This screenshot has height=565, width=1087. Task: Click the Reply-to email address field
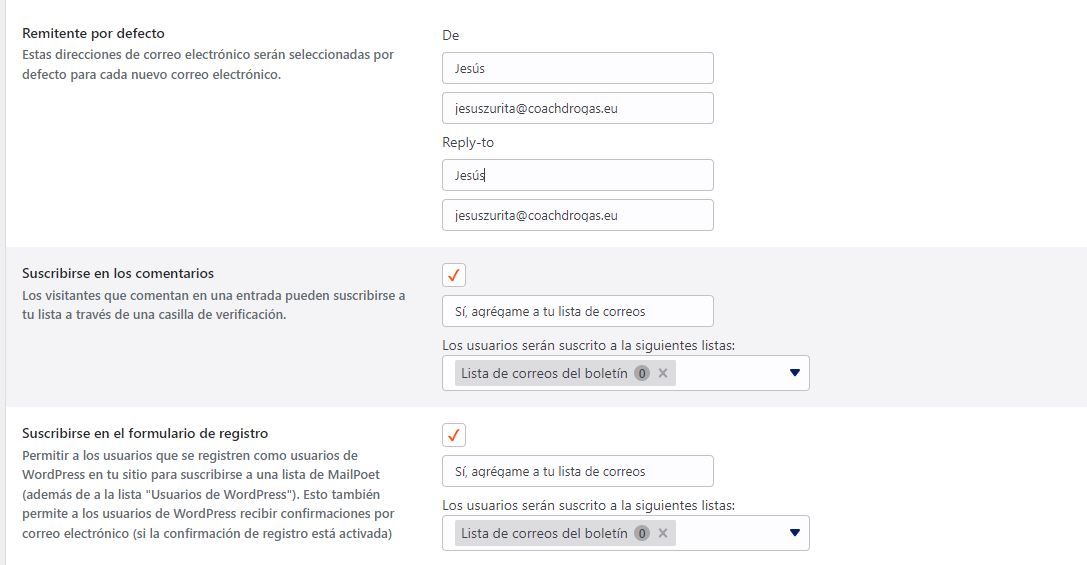click(x=577, y=216)
